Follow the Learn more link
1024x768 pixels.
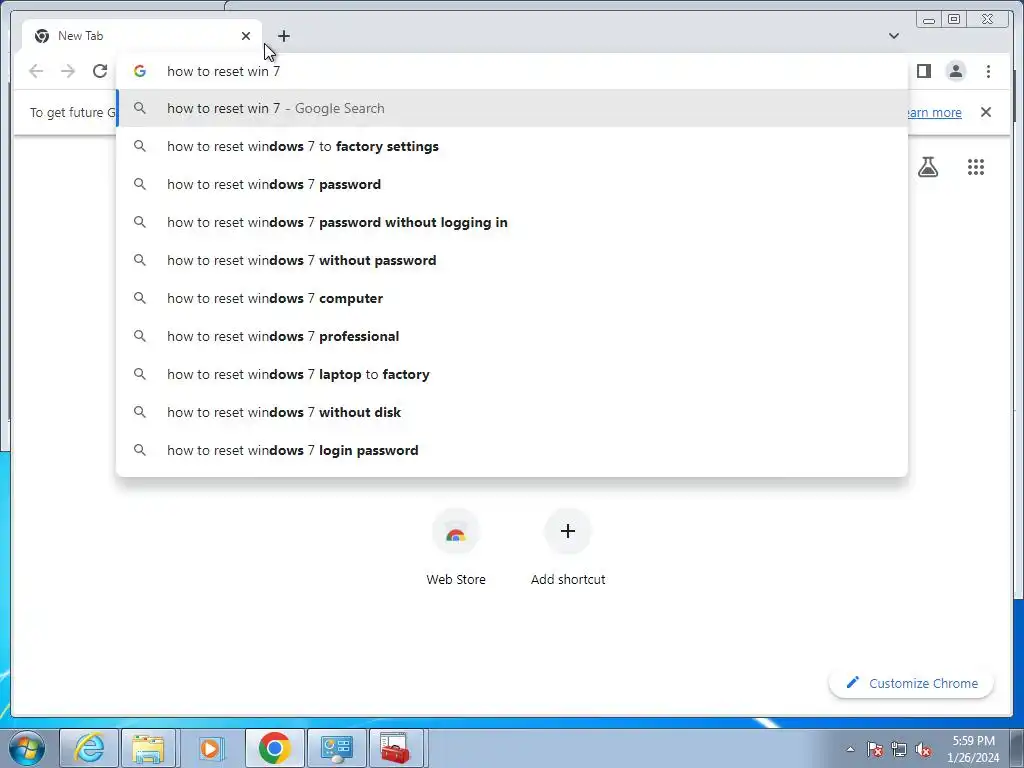(935, 112)
